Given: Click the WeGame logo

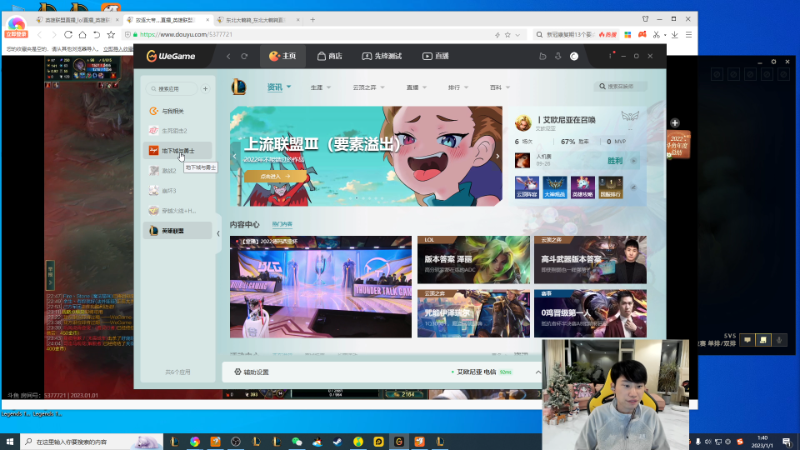Looking at the screenshot, I should tap(171, 56).
